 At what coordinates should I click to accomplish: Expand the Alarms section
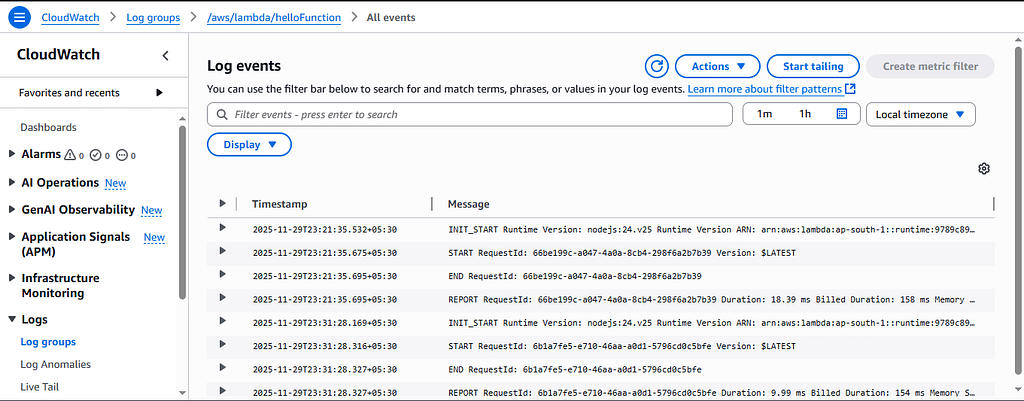12,154
